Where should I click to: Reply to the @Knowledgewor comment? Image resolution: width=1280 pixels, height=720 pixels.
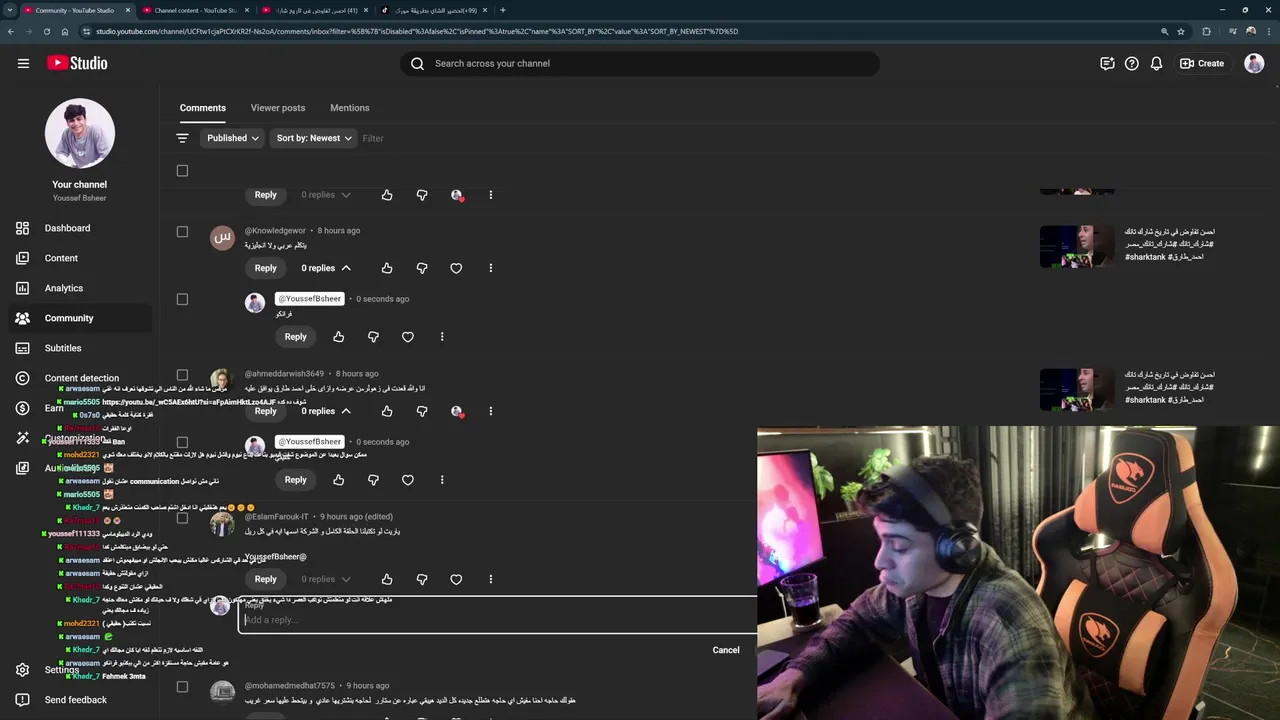(x=265, y=268)
